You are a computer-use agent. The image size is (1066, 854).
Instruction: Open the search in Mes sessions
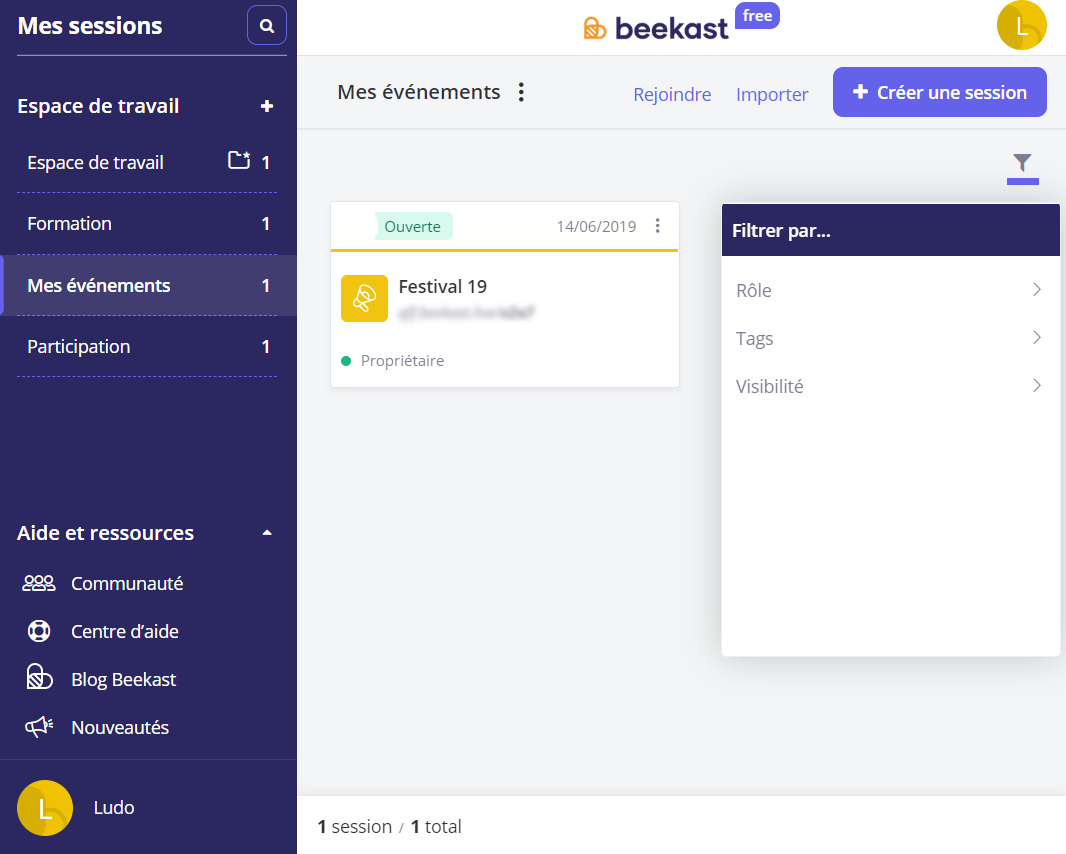(x=266, y=26)
